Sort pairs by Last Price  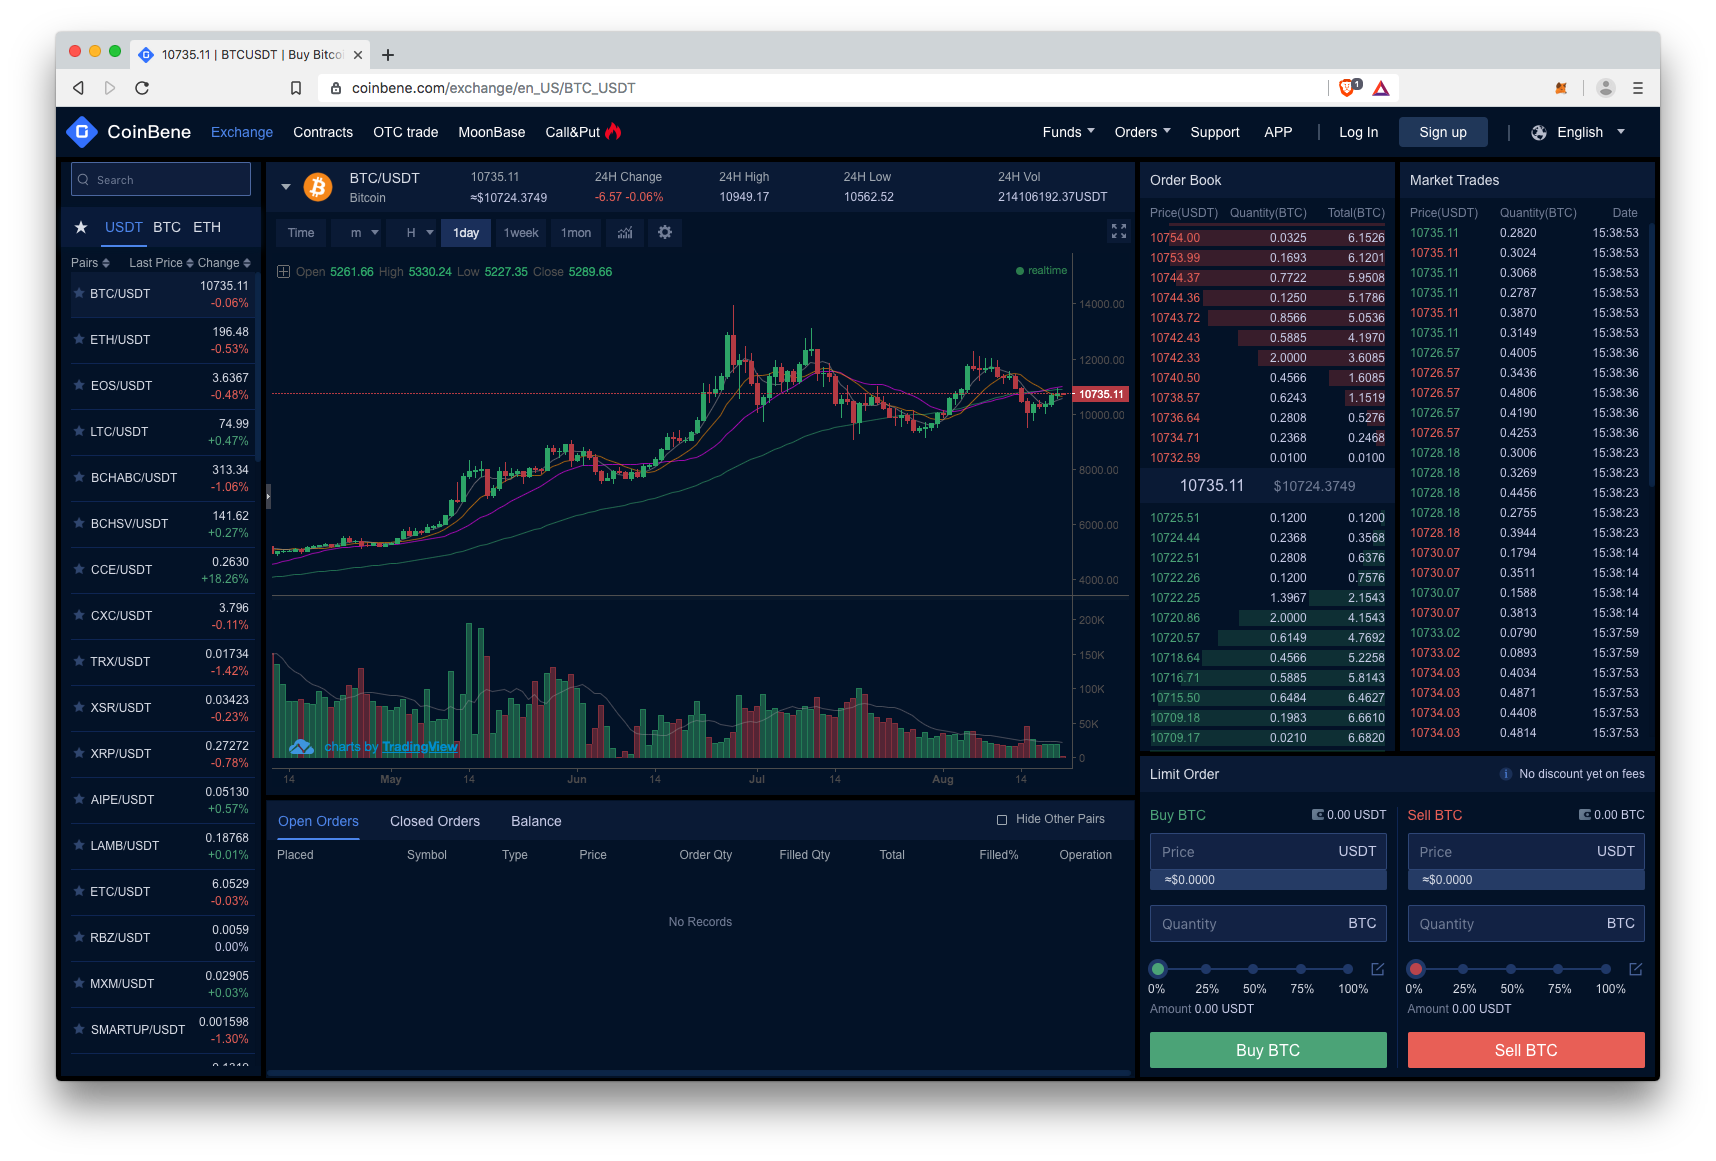(x=161, y=263)
